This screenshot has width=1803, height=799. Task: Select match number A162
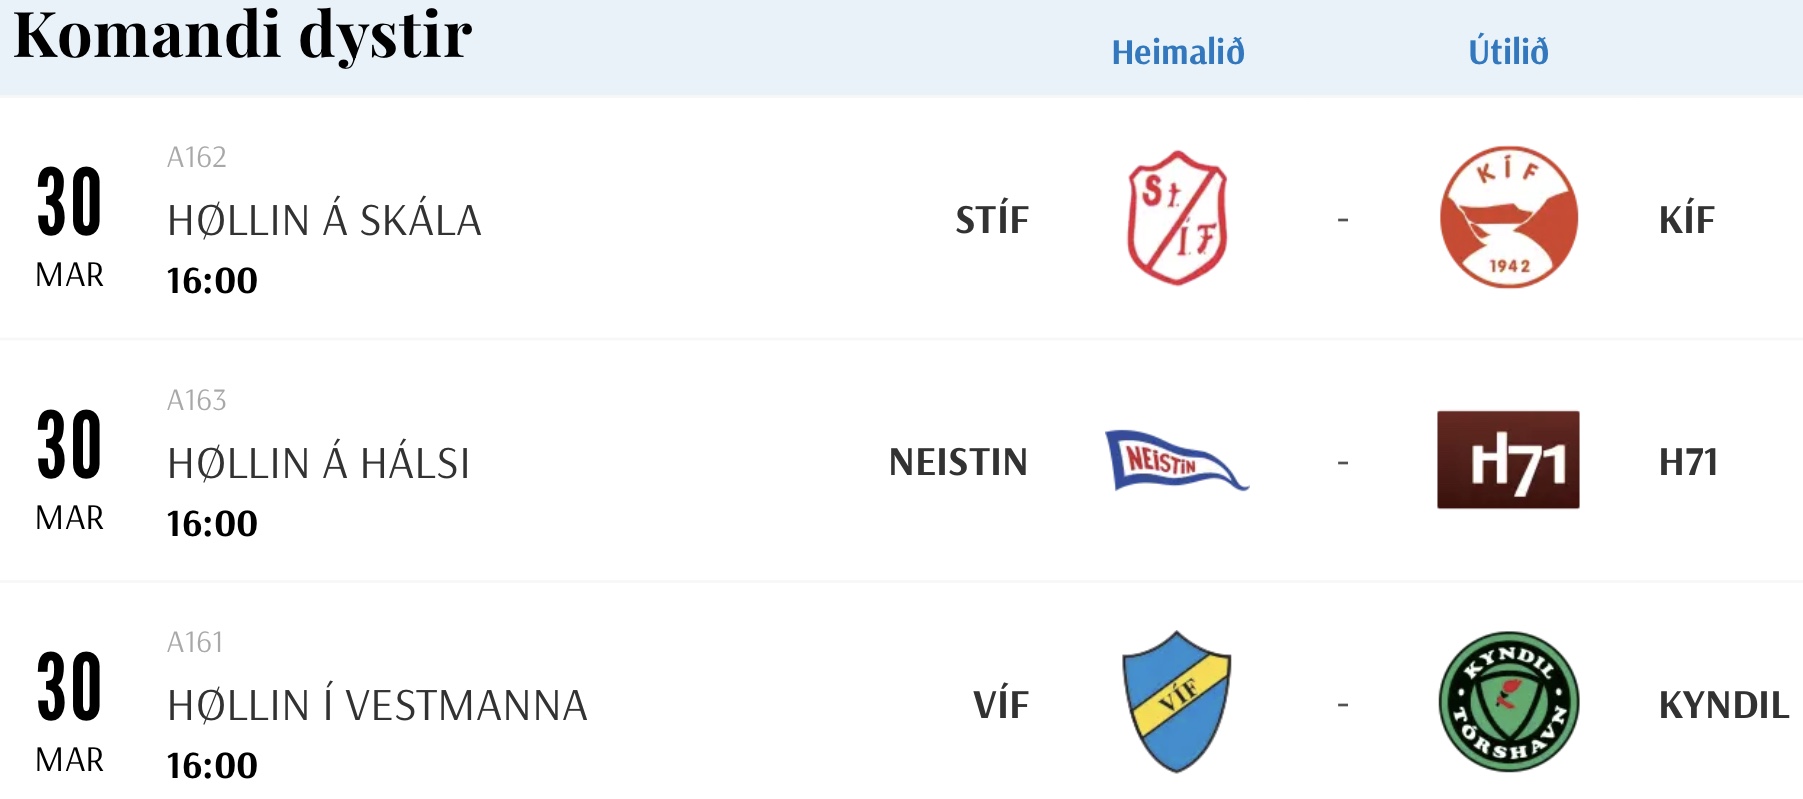coord(196,157)
